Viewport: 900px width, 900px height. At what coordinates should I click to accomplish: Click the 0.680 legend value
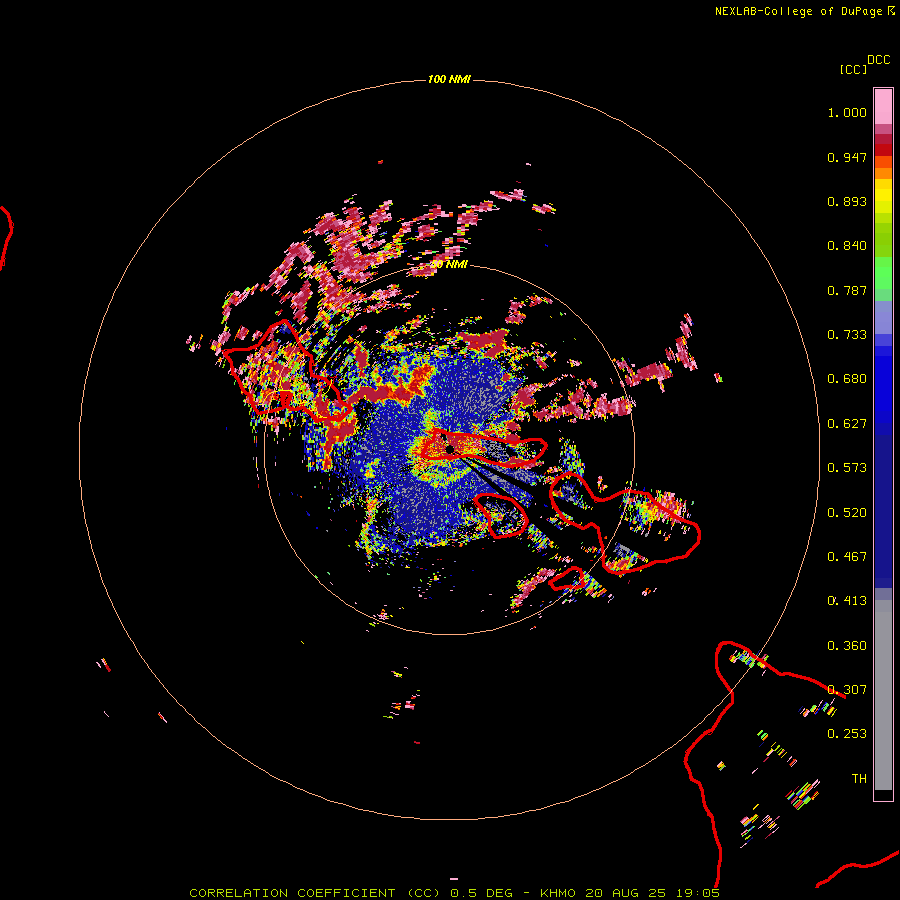[x=847, y=379]
